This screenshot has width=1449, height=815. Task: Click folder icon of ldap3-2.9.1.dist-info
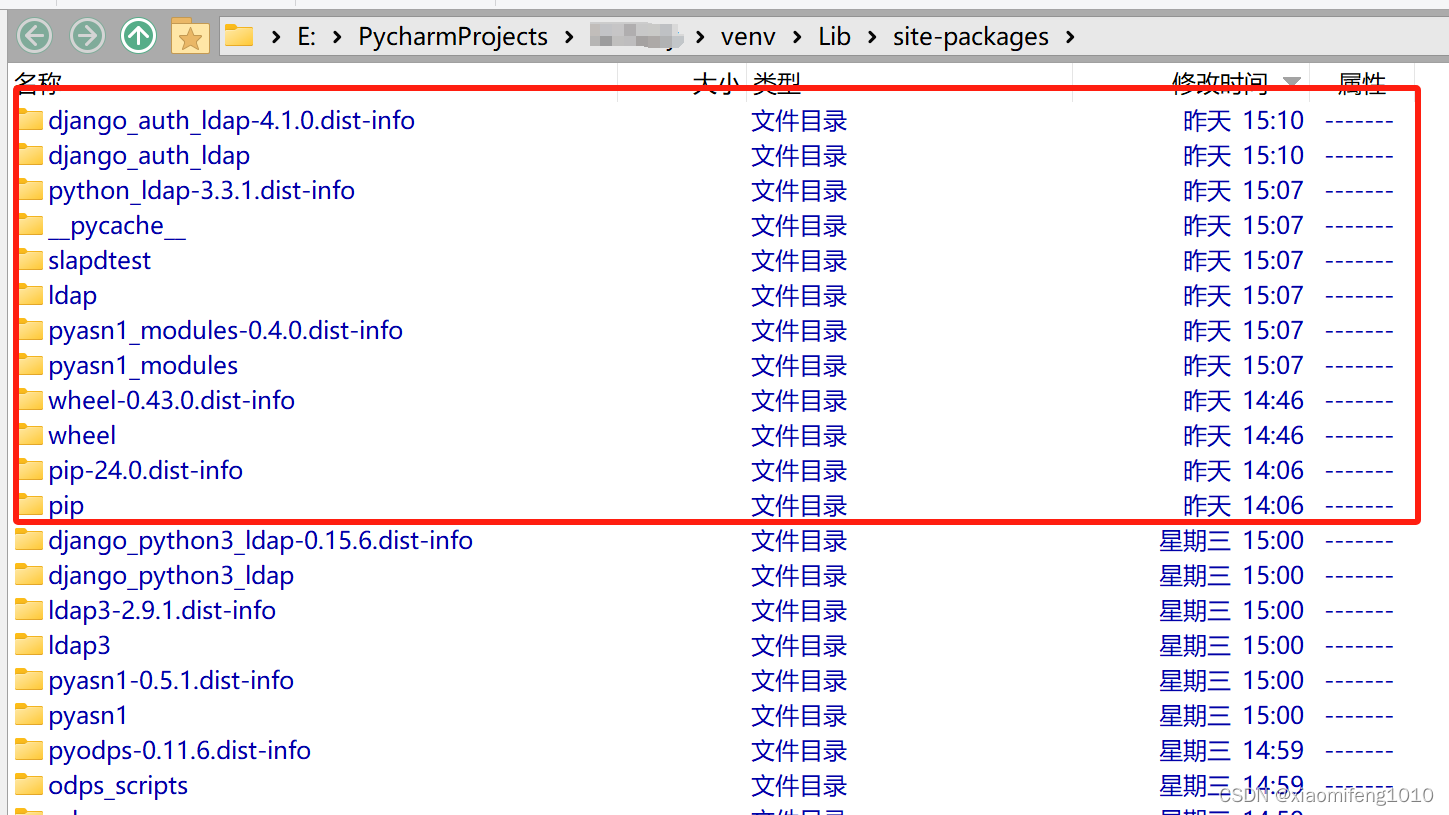30,610
